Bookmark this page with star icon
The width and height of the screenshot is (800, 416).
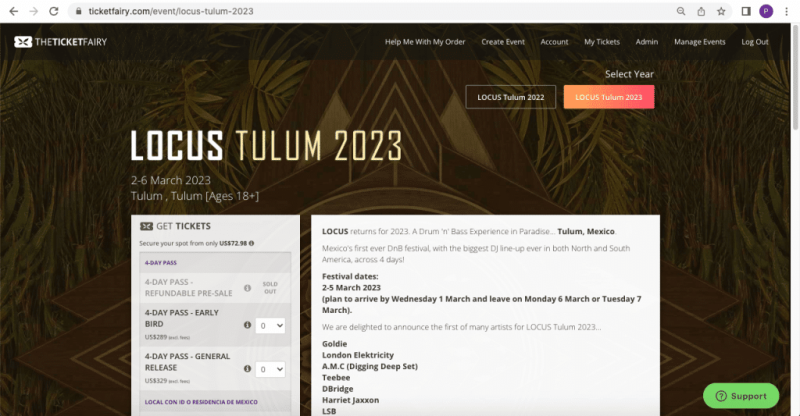(721, 11)
